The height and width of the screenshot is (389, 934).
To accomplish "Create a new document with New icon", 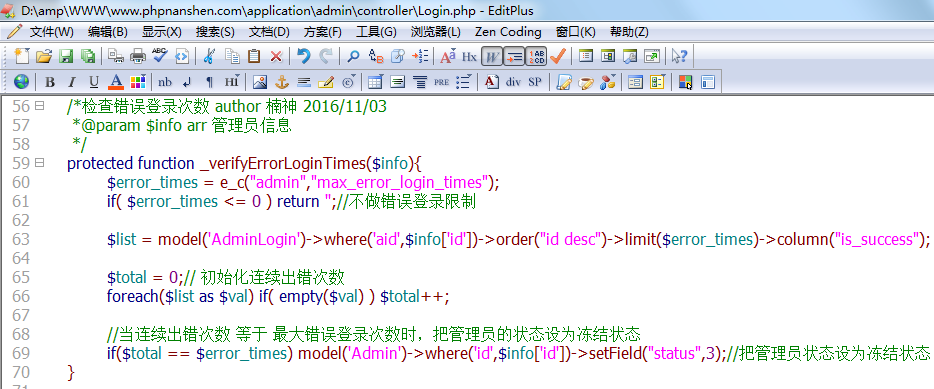I will point(22,56).
